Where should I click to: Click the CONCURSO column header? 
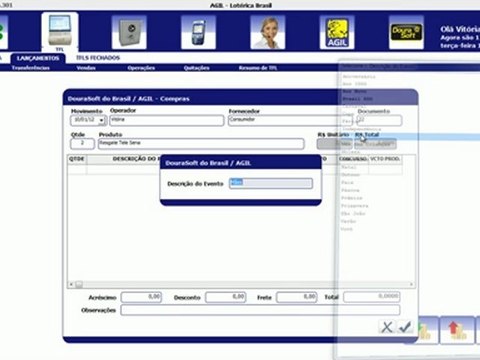[353, 159]
